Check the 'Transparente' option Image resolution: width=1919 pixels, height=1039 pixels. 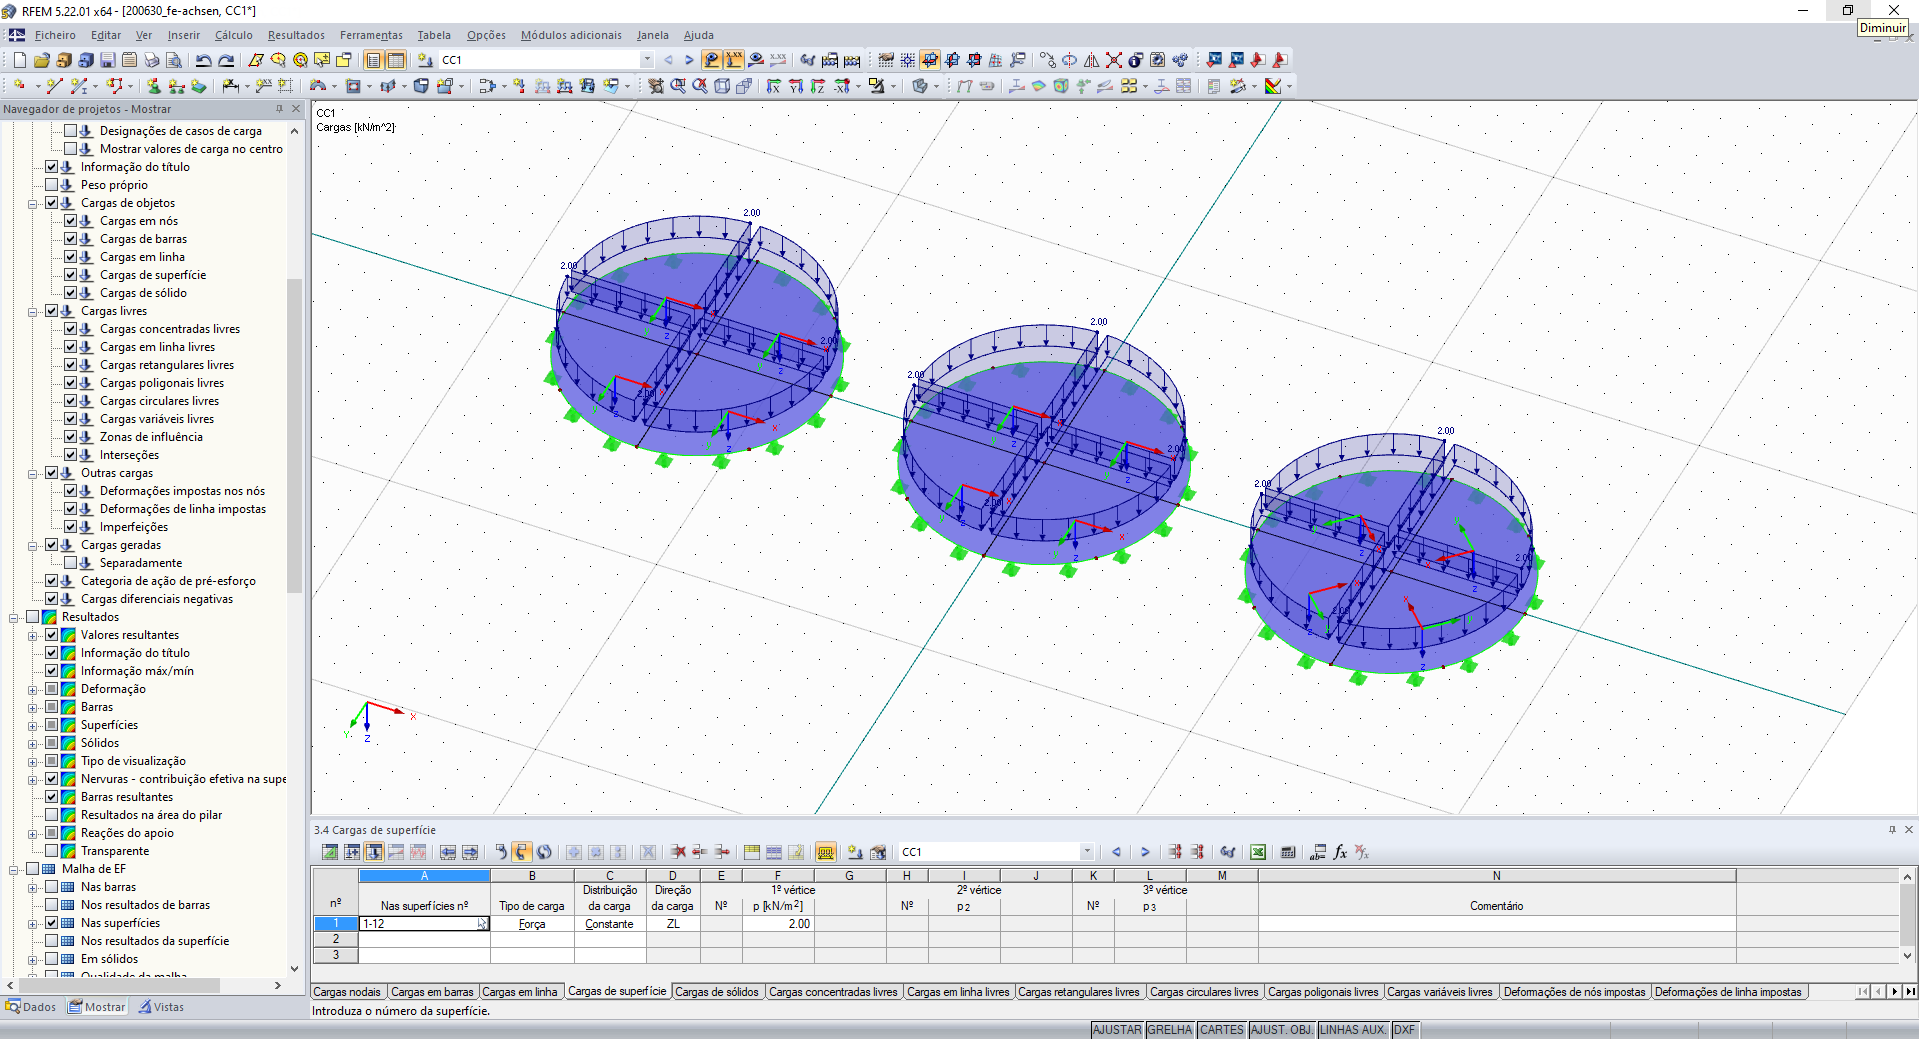(52, 851)
